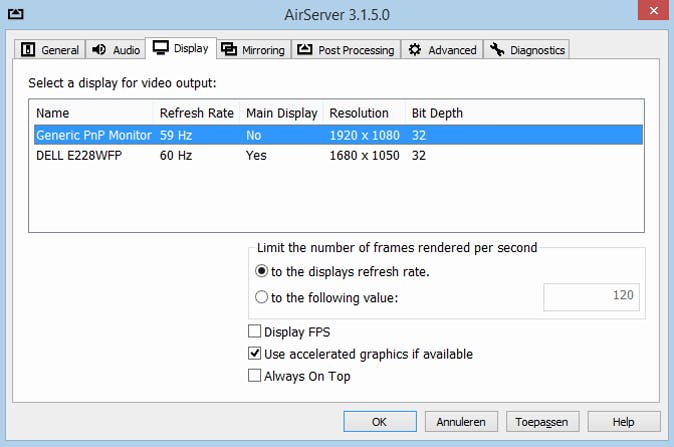The width and height of the screenshot is (674, 447).
Task: Close the AirServer window
Action: coord(653,10)
